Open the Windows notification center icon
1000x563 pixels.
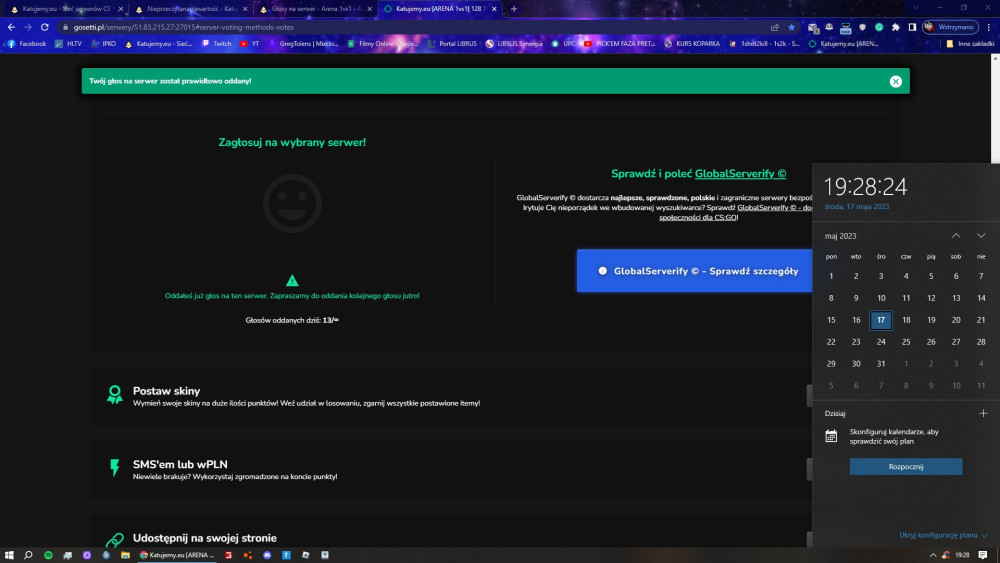(x=983, y=555)
